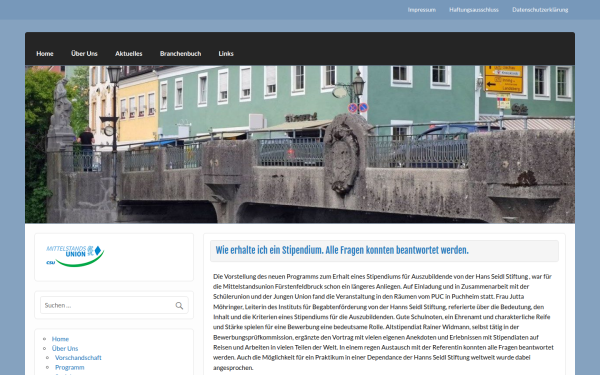The height and width of the screenshot is (375, 600).
Task: Click Über Uns in the sidebar list
Action: (65, 348)
